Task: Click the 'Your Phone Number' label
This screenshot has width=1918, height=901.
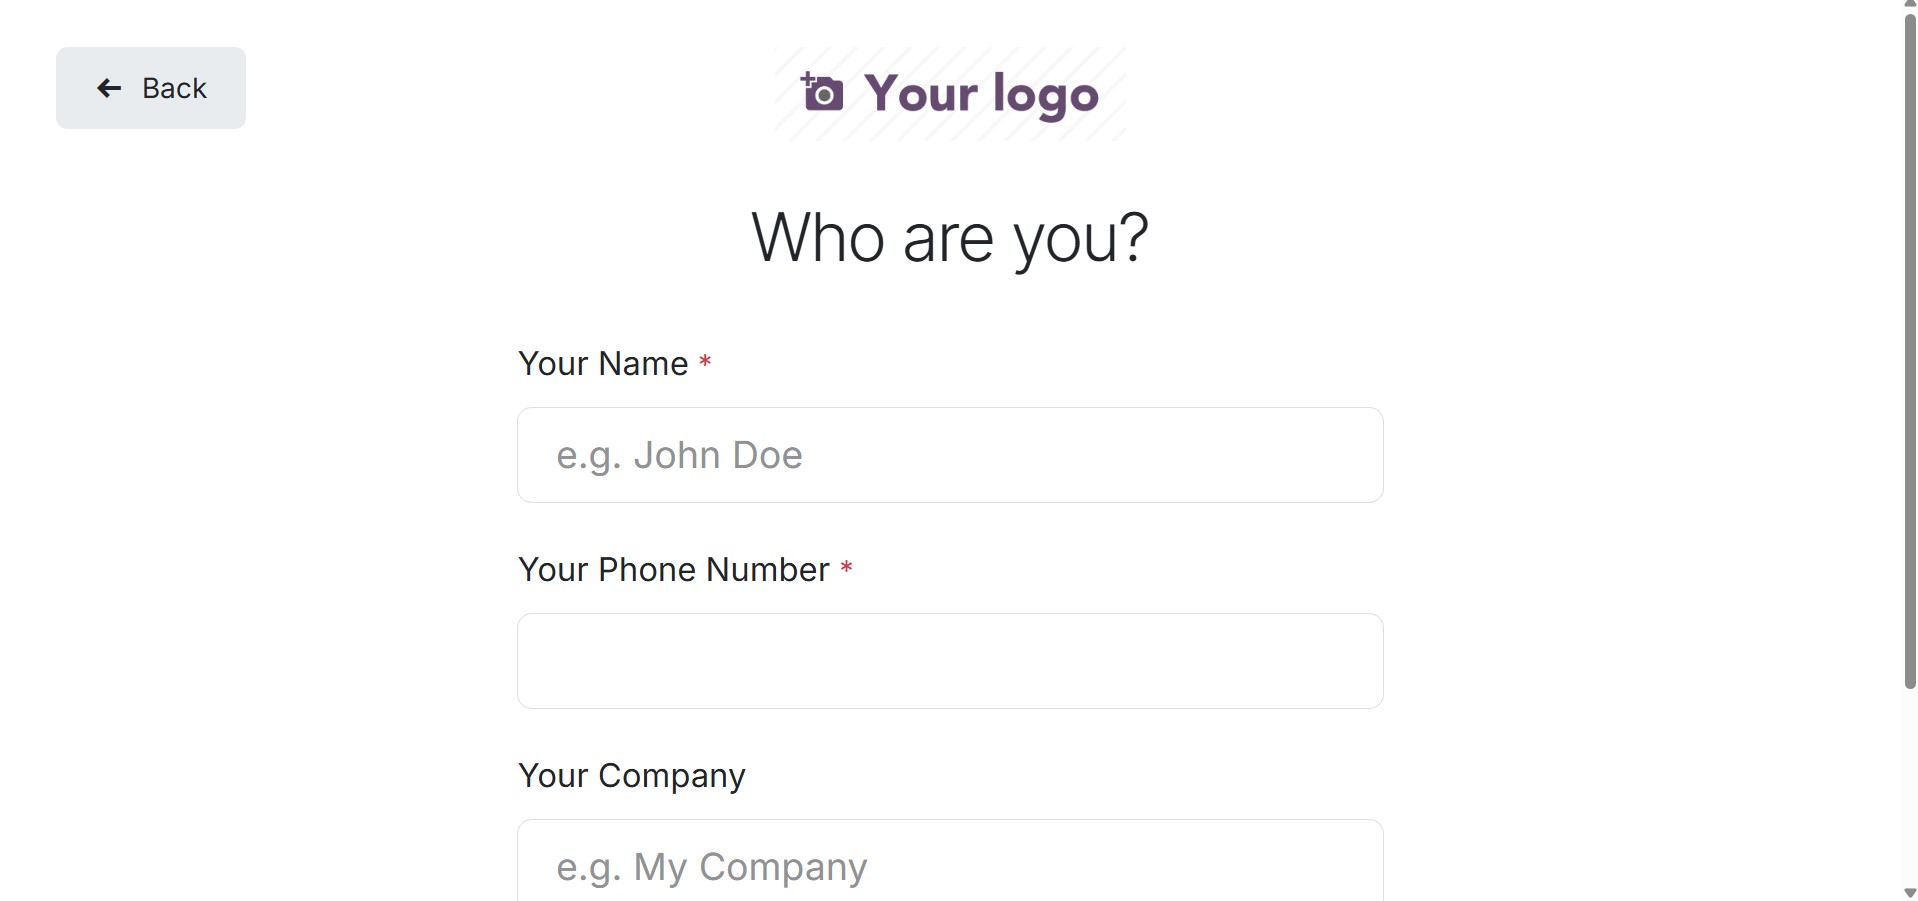Action: pos(673,570)
